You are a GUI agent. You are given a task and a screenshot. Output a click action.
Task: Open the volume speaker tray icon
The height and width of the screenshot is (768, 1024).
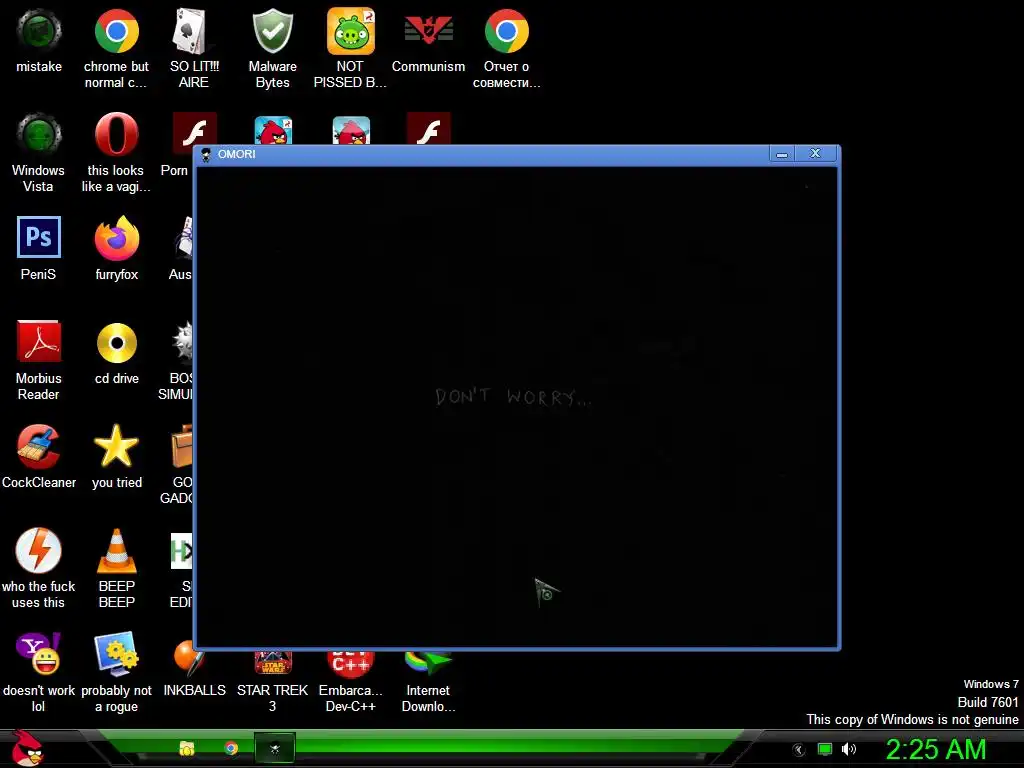[x=849, y=749]
